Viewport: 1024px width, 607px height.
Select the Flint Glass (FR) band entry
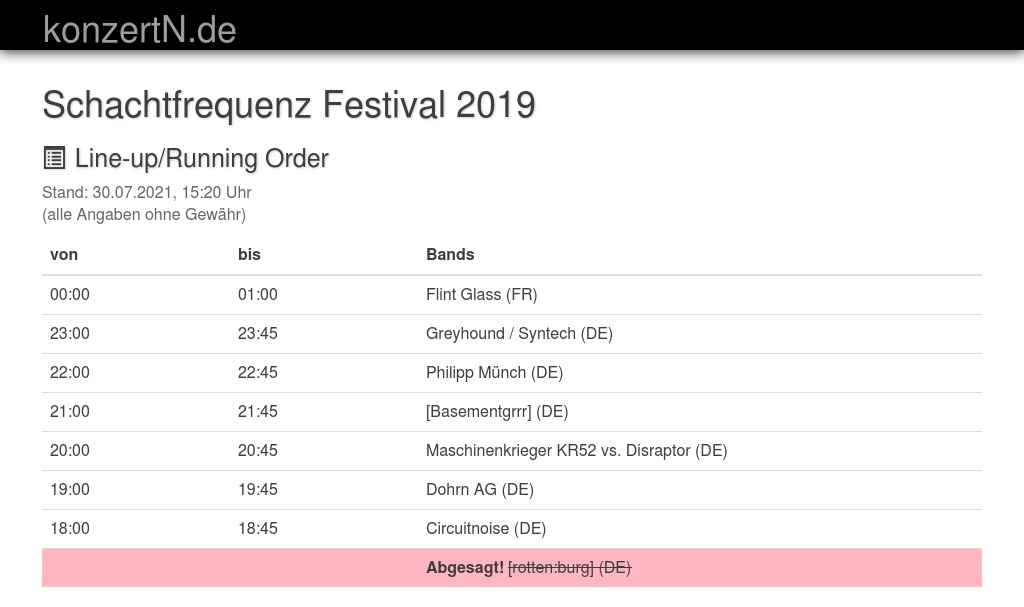[481, 294]
